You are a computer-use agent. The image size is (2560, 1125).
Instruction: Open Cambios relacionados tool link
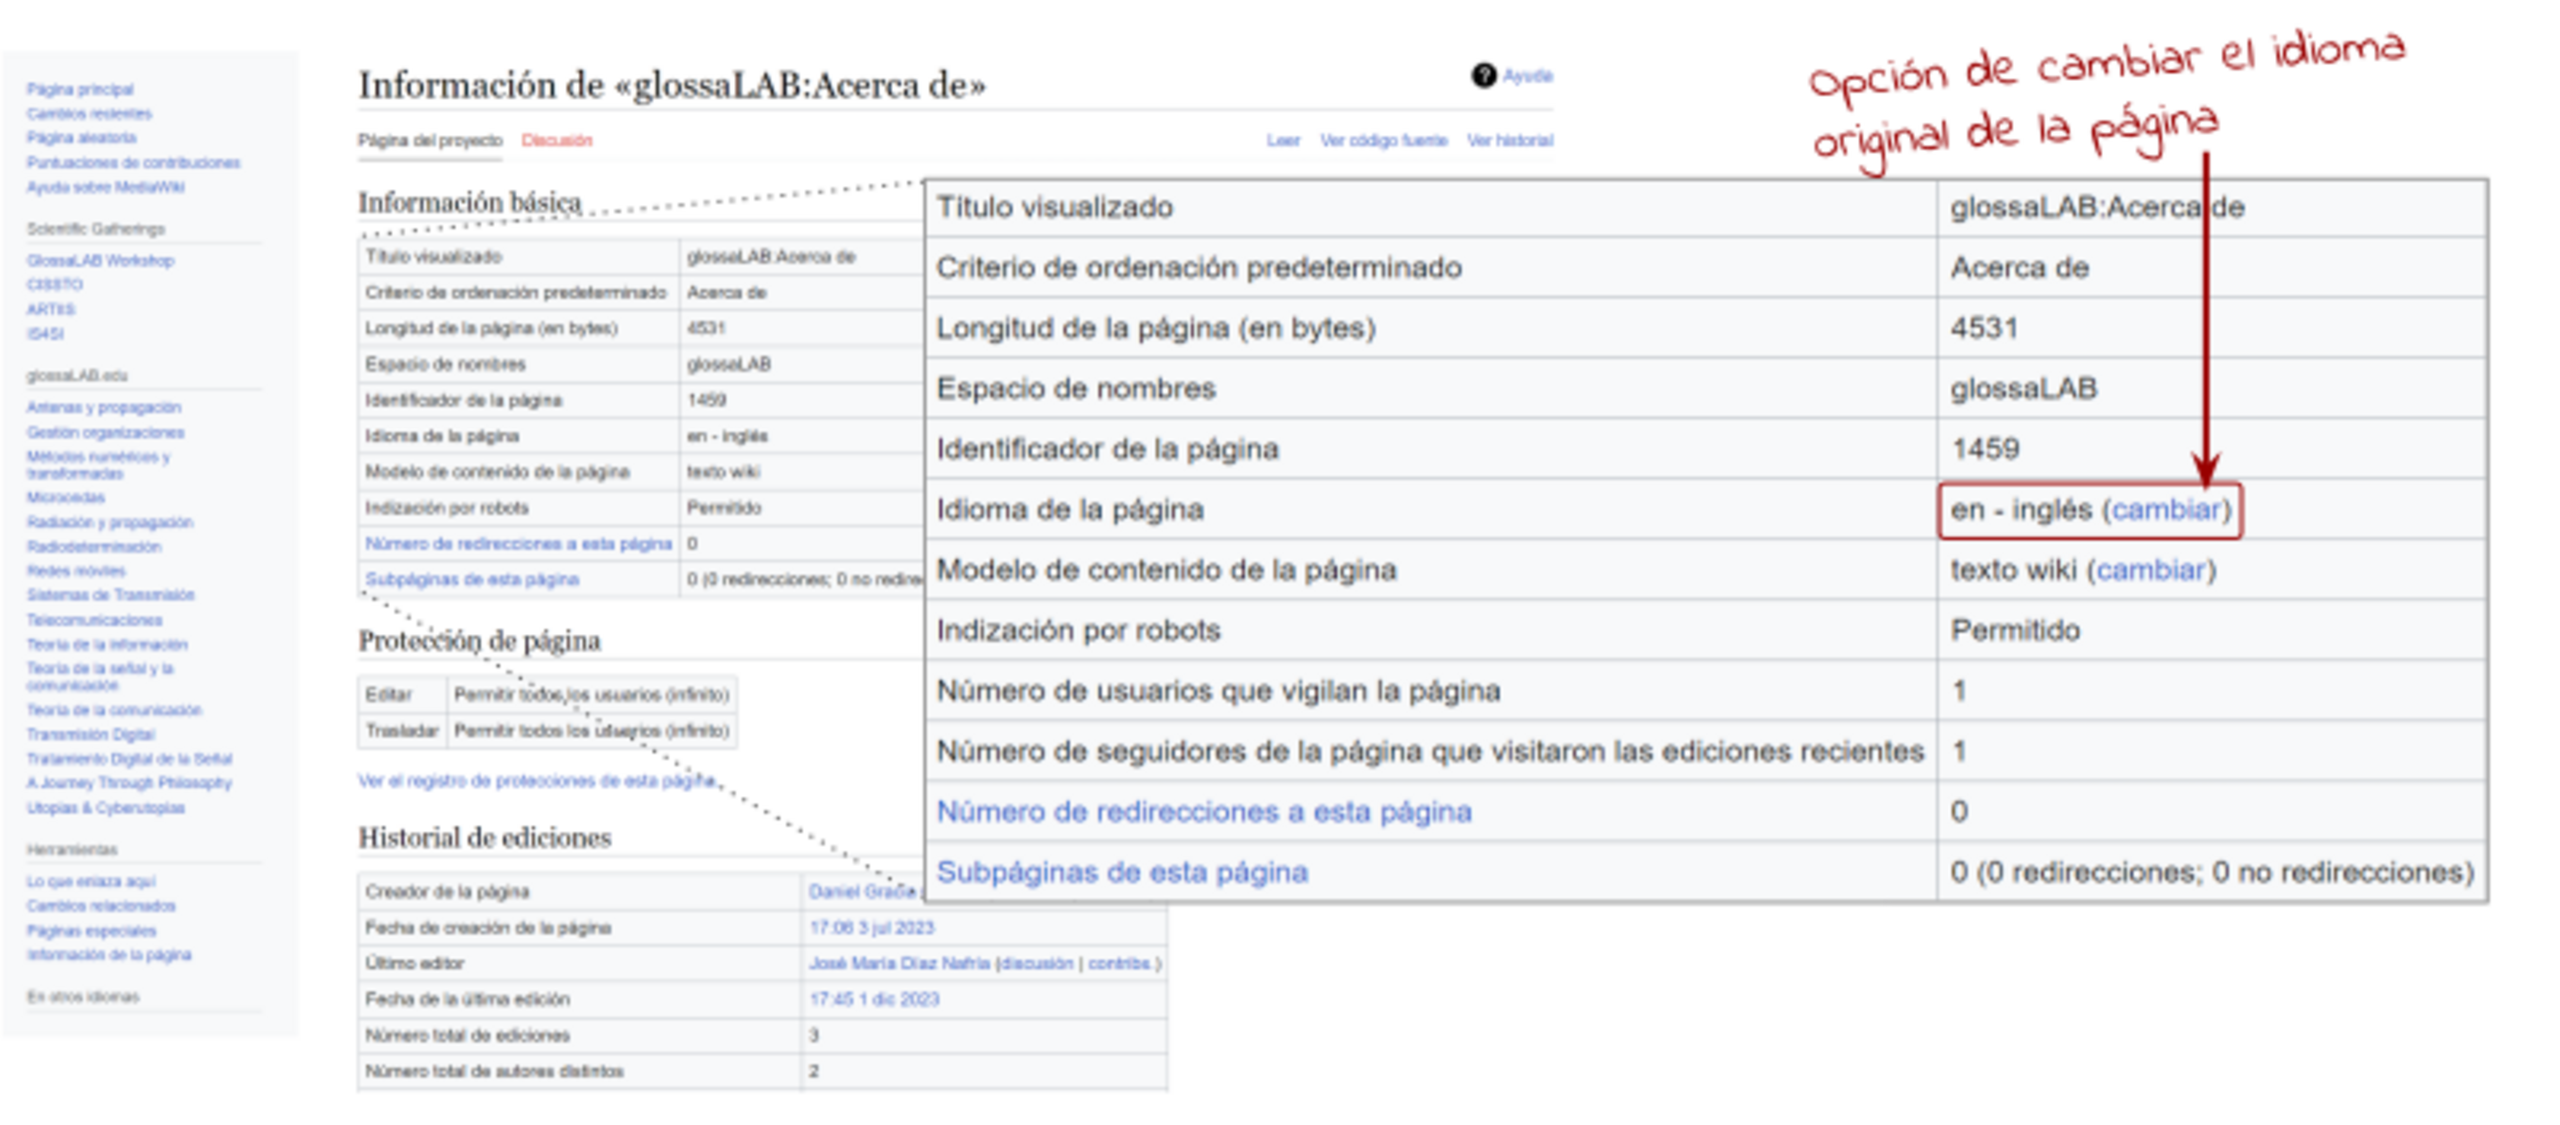coord(101,905)
